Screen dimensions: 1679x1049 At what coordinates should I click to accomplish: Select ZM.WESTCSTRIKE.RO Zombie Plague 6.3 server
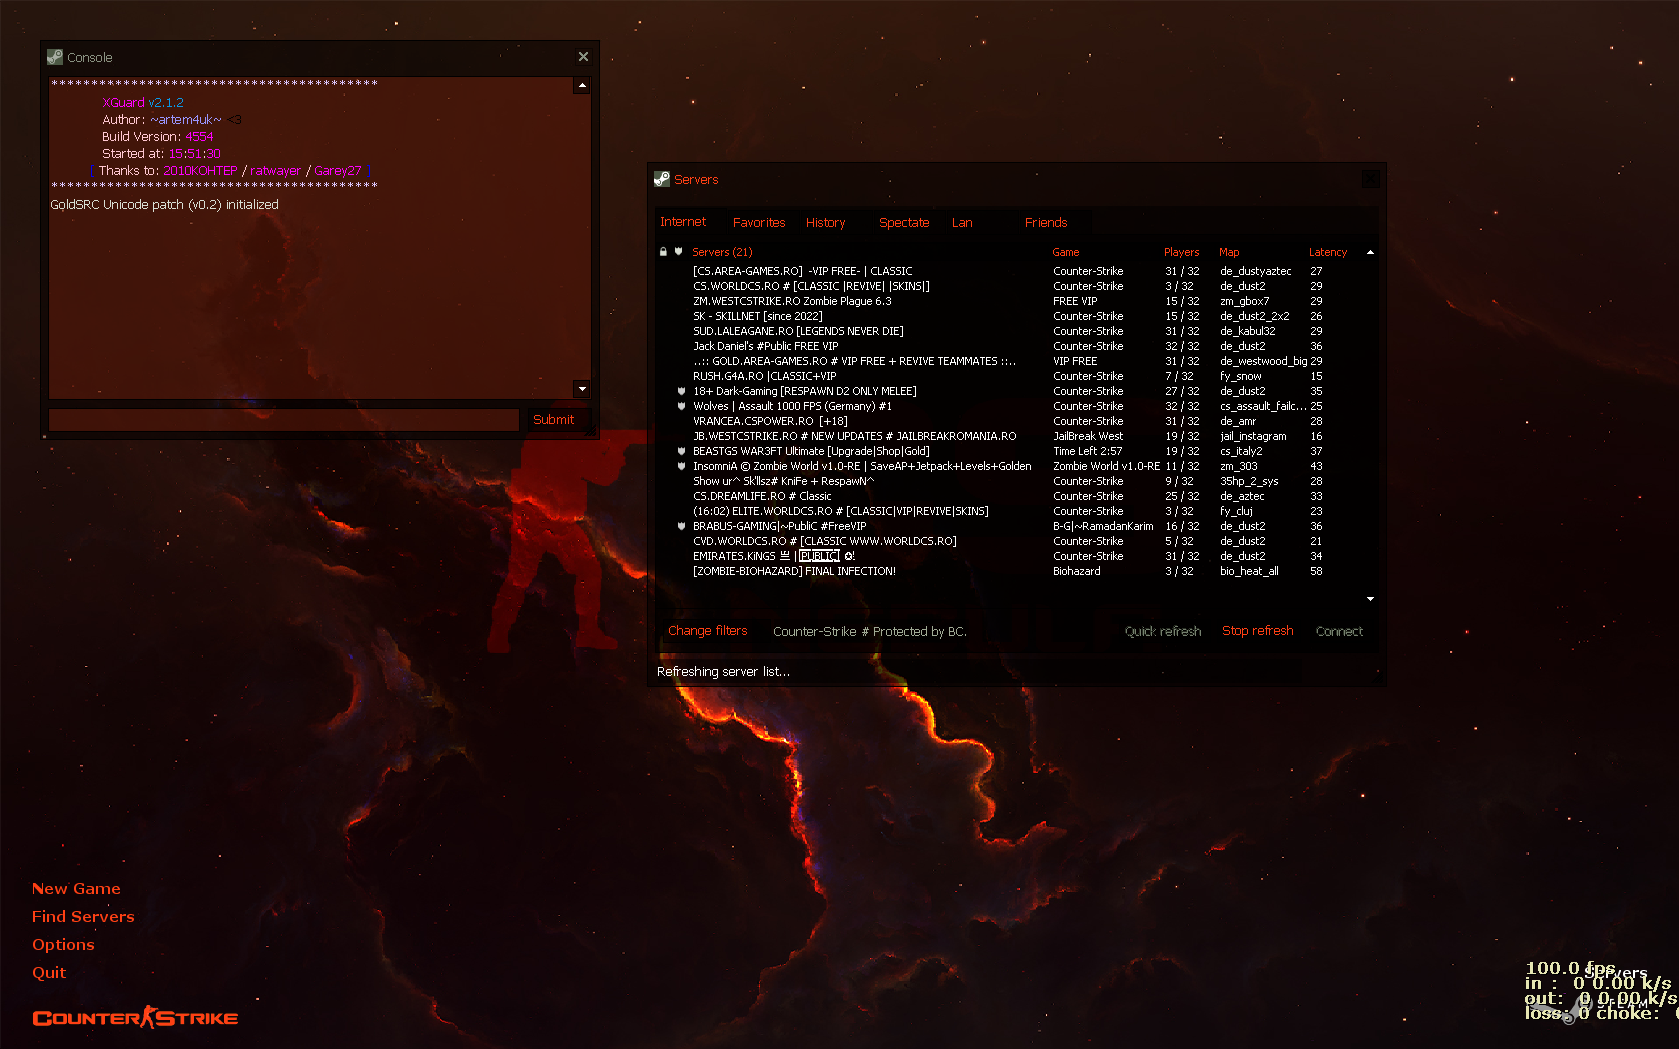click(x=1010, y=301)
